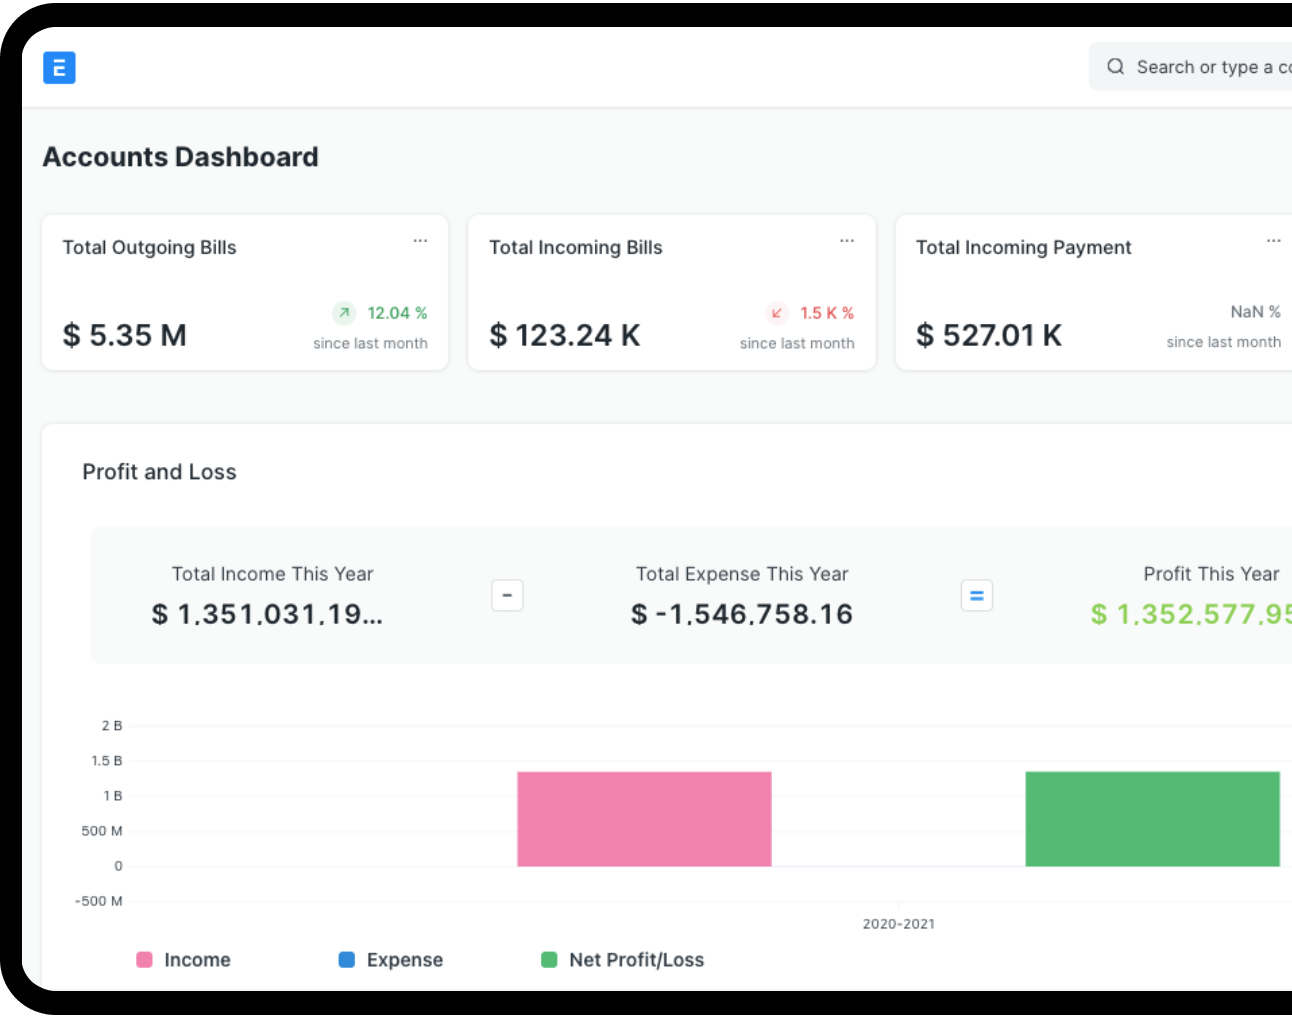The width and height of the screenshot is (1292, 1018).
Task: Click the Profit and Loss chart title
Action: point(160,472)
